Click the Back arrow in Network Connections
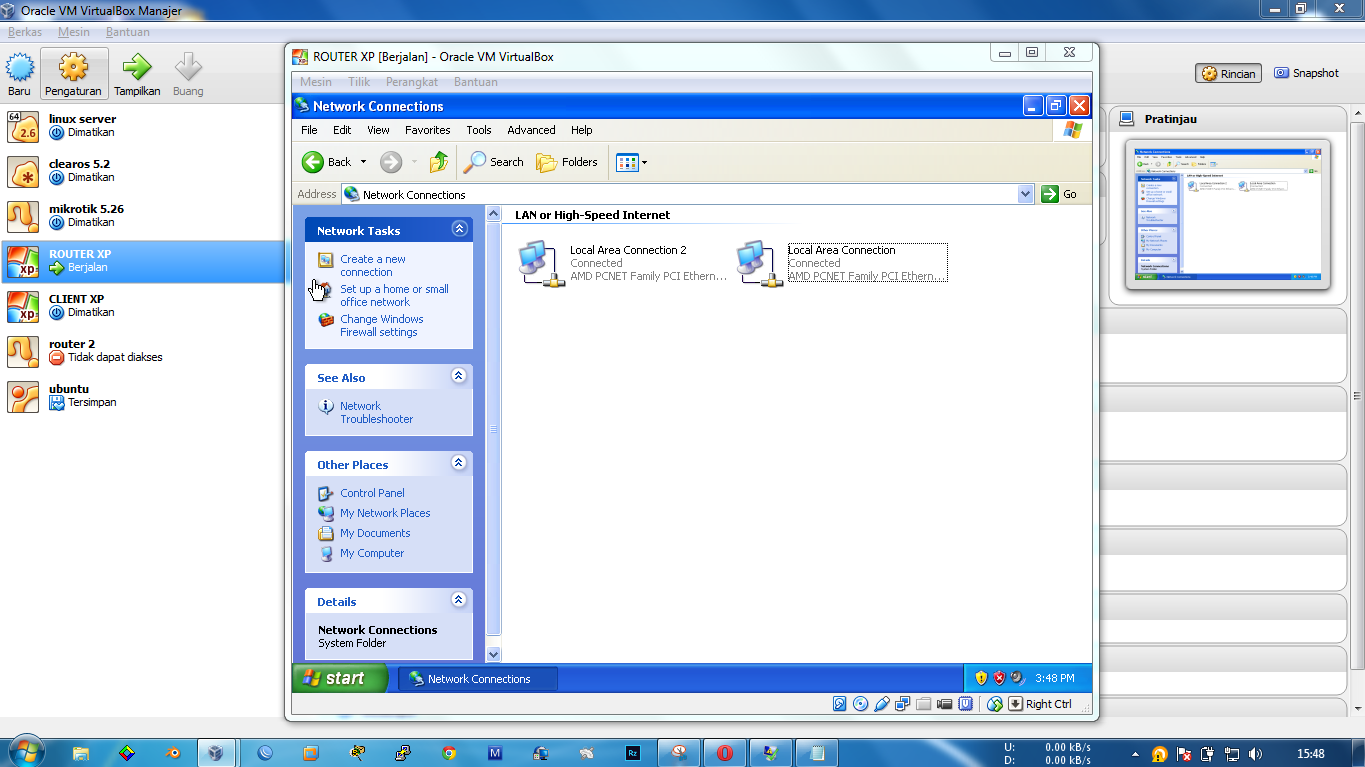This screenshot has height=767, width=1365. tap(313, 162)
